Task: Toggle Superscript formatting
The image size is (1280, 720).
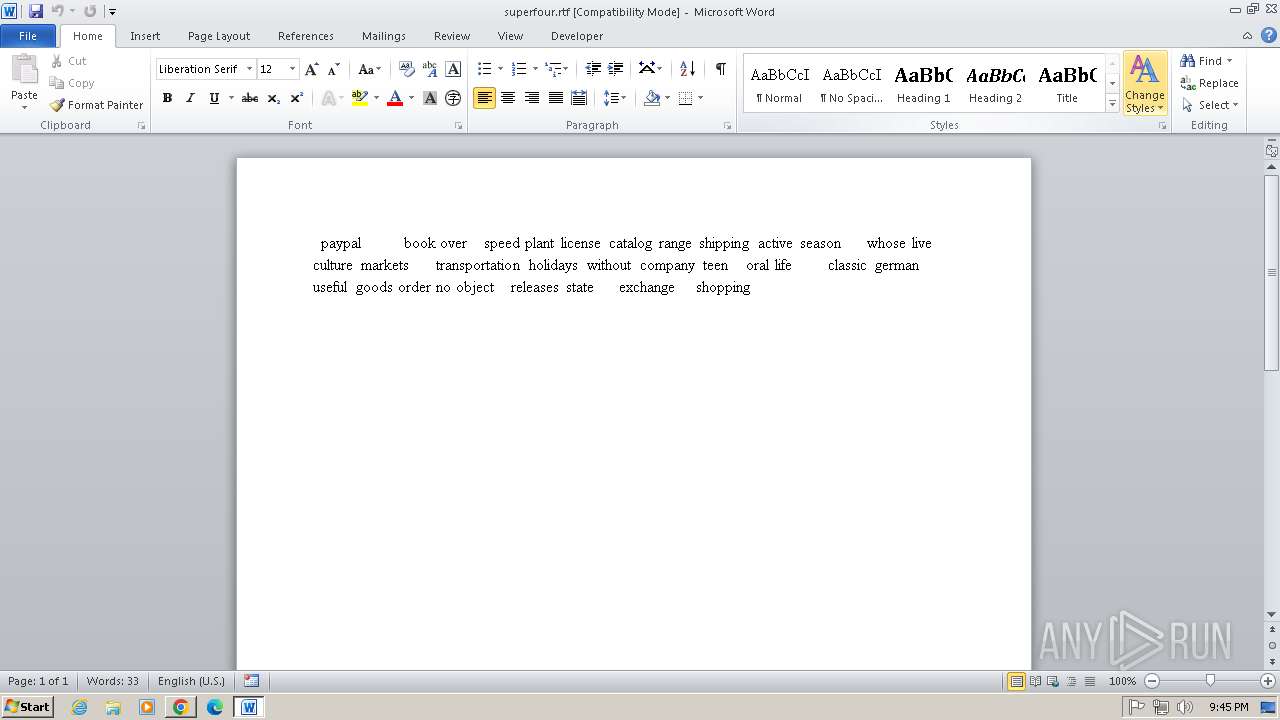Action: tap(297, 98)
